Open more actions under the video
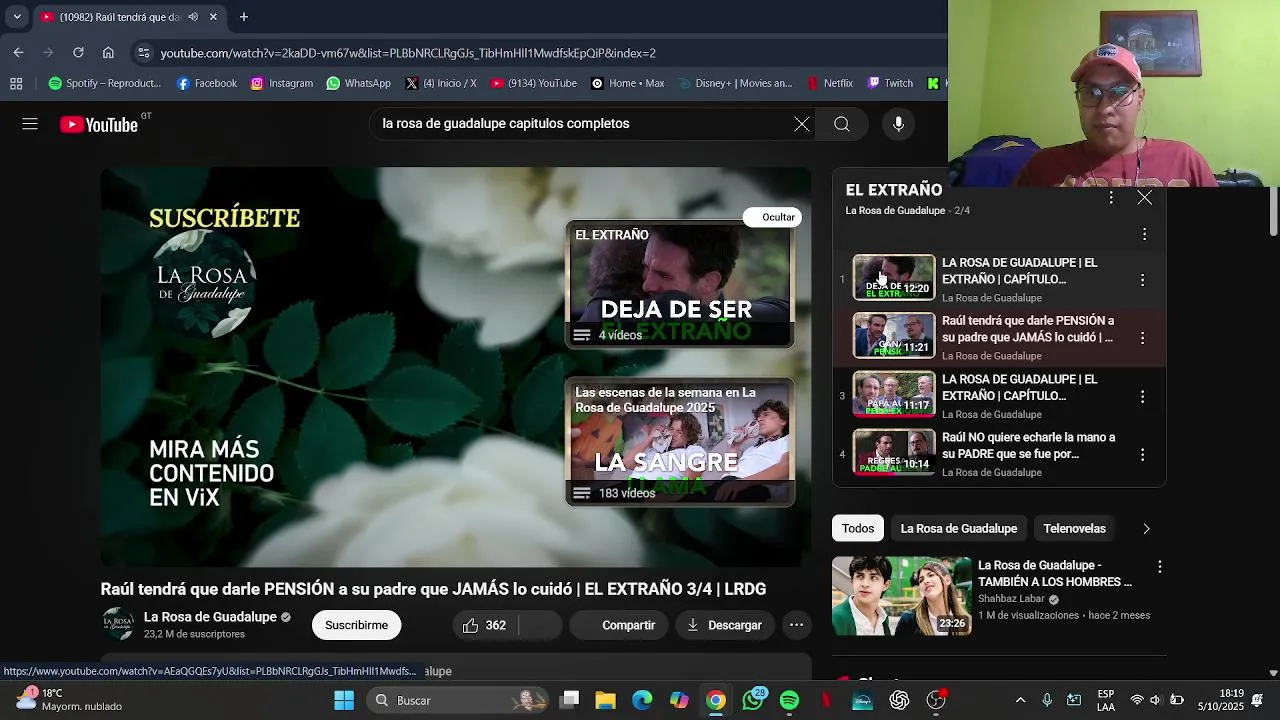 796,625
